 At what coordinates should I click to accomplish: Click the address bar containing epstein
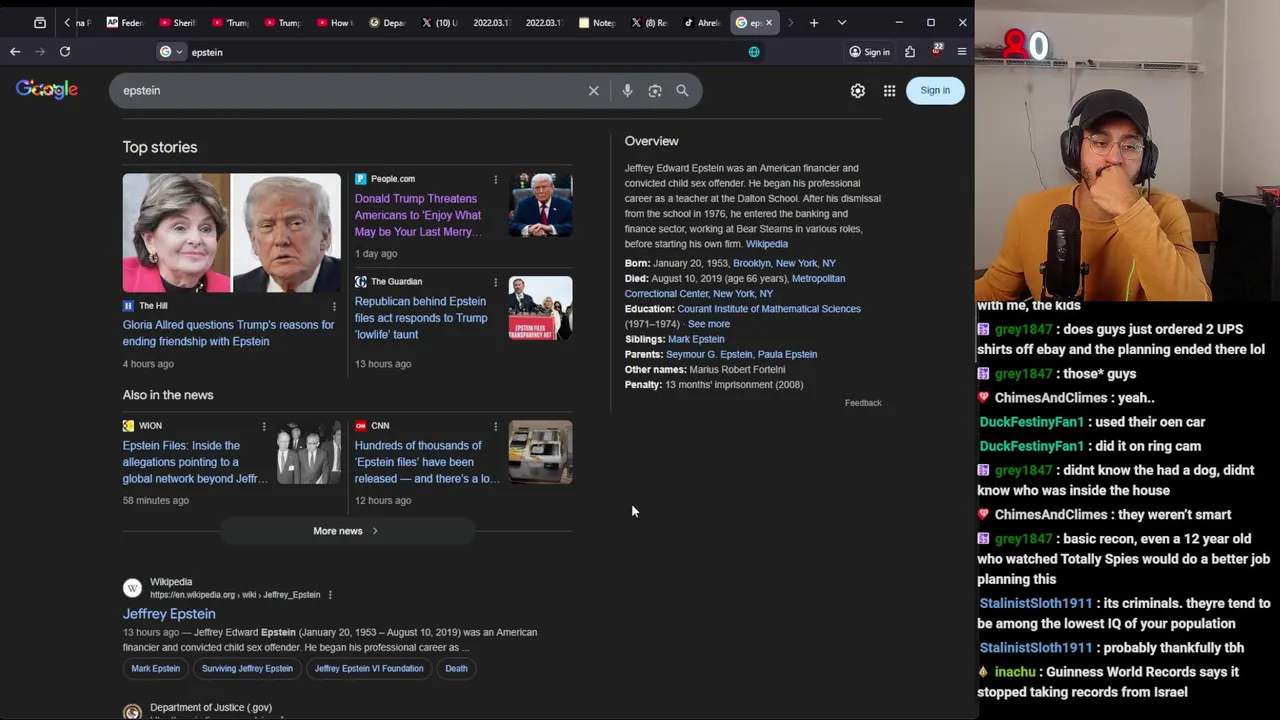point(460,52)
